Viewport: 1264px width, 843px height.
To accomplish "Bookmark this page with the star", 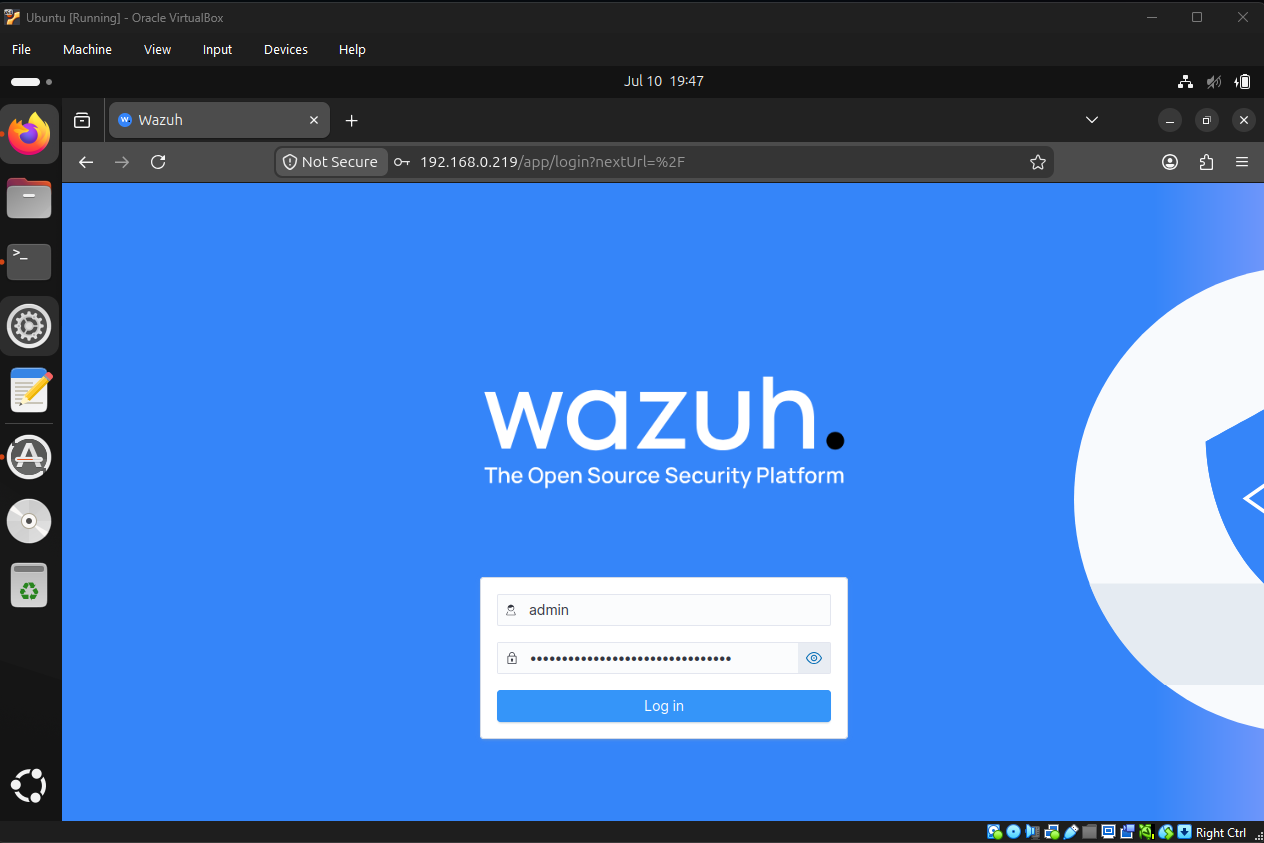I will coord(1038,162).
